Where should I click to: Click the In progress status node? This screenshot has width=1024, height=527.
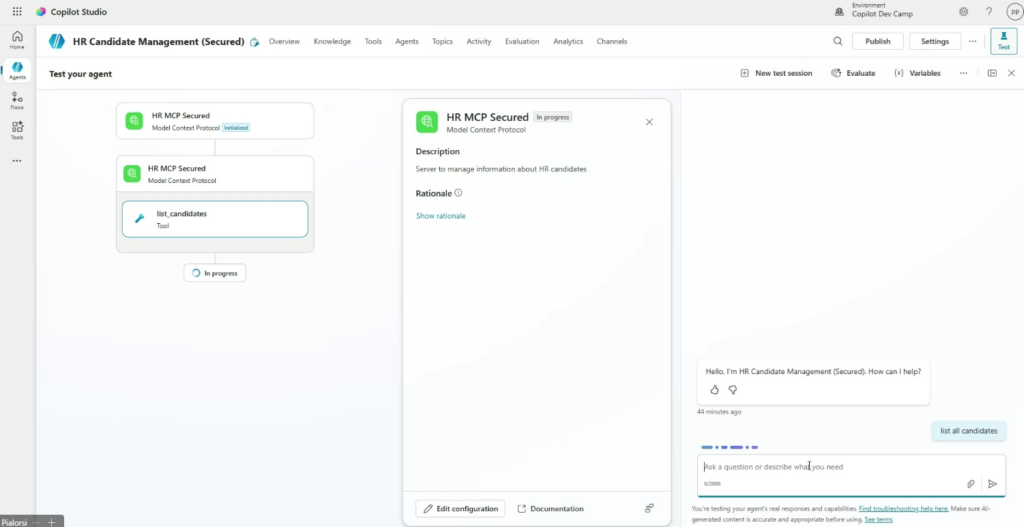point(215,273)
